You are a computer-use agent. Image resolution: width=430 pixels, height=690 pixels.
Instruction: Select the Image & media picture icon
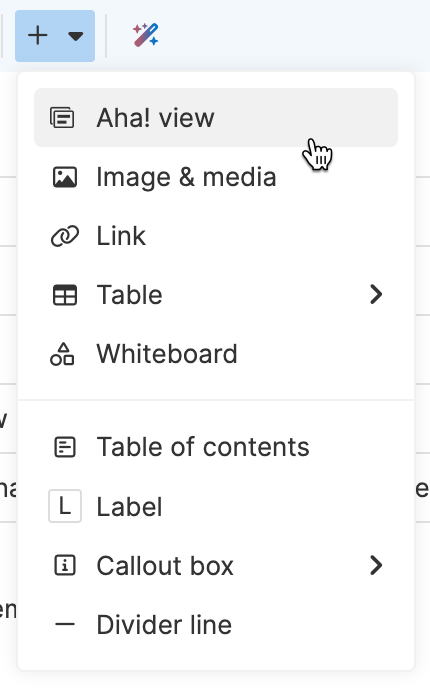pyautogui.click(x=65, y=177)
